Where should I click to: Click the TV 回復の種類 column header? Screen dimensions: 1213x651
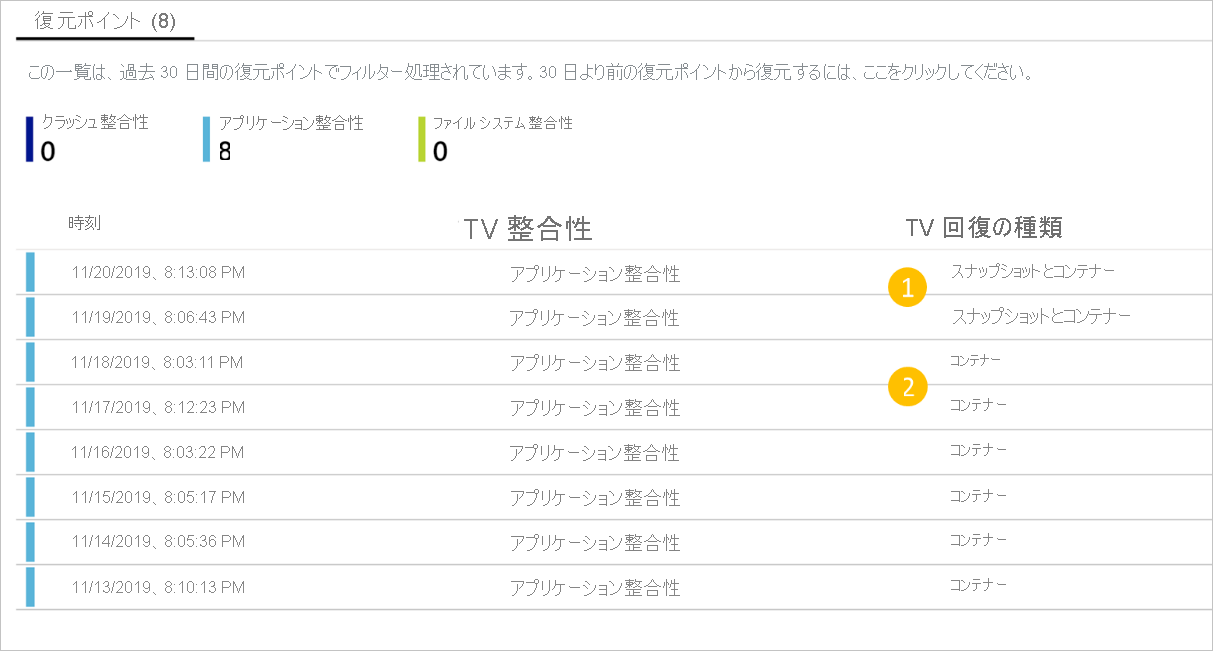pos(984,228)
